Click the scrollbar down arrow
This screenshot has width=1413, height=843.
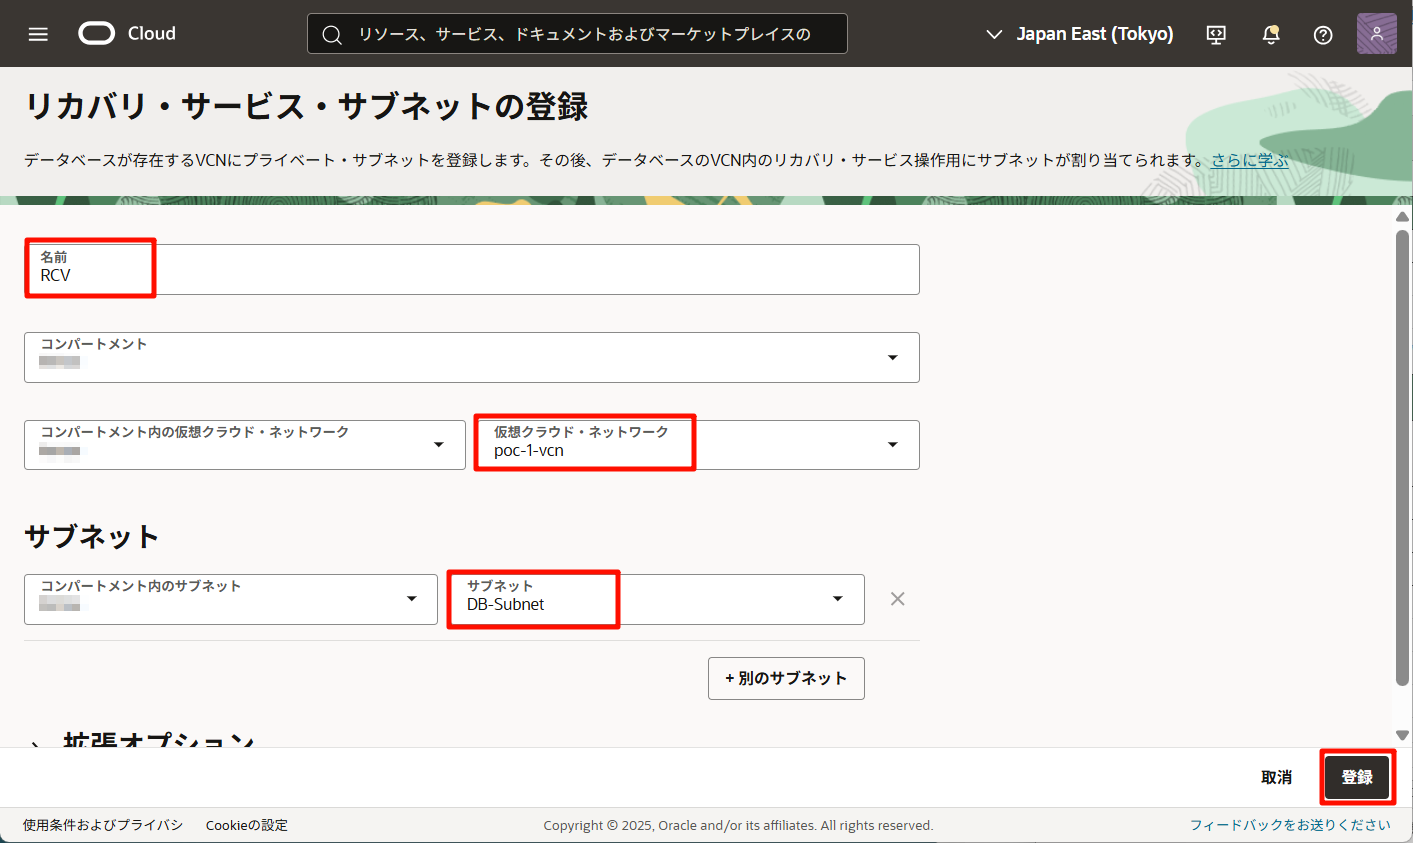[1402, 735]
